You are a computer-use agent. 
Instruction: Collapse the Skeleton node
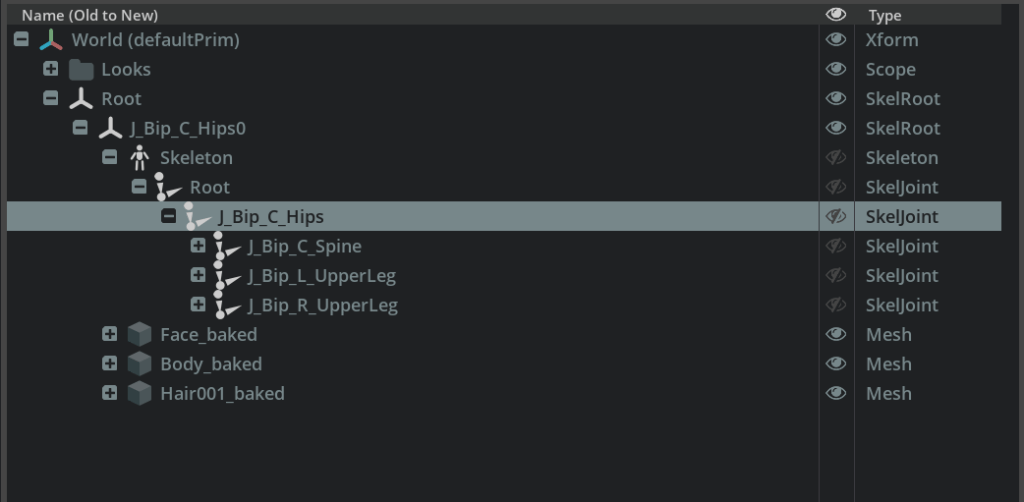tap(110, 158)
